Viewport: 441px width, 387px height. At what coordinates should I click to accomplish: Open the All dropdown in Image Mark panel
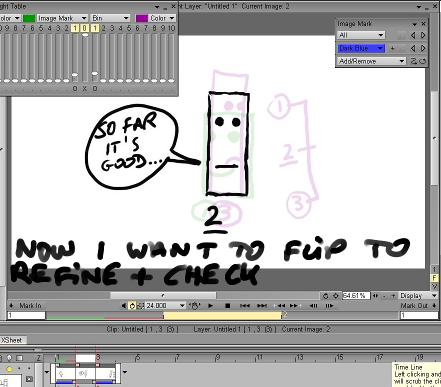point(361,35)
